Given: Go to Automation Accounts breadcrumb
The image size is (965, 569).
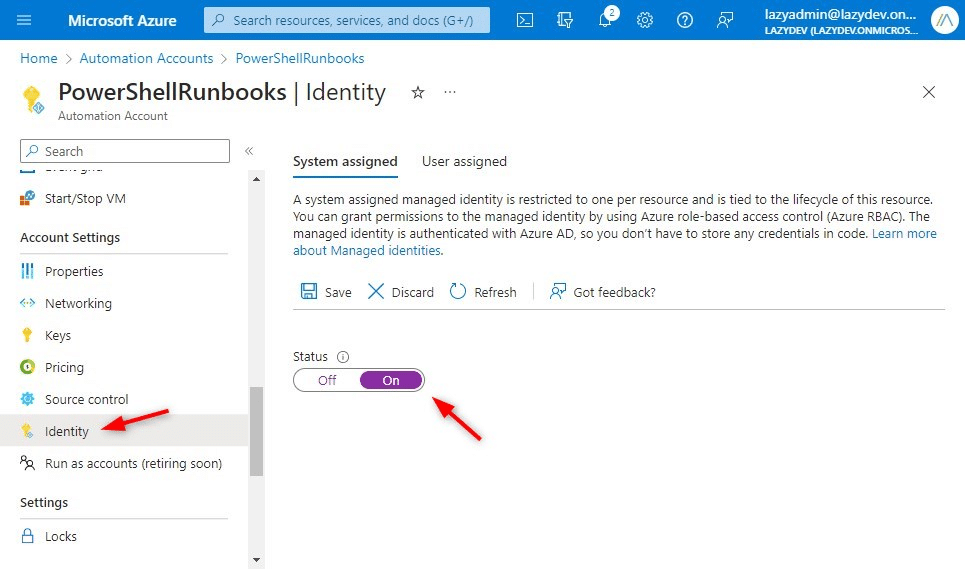Looking at the screenshot, I should pyautogui.click(x=146, y=58).
